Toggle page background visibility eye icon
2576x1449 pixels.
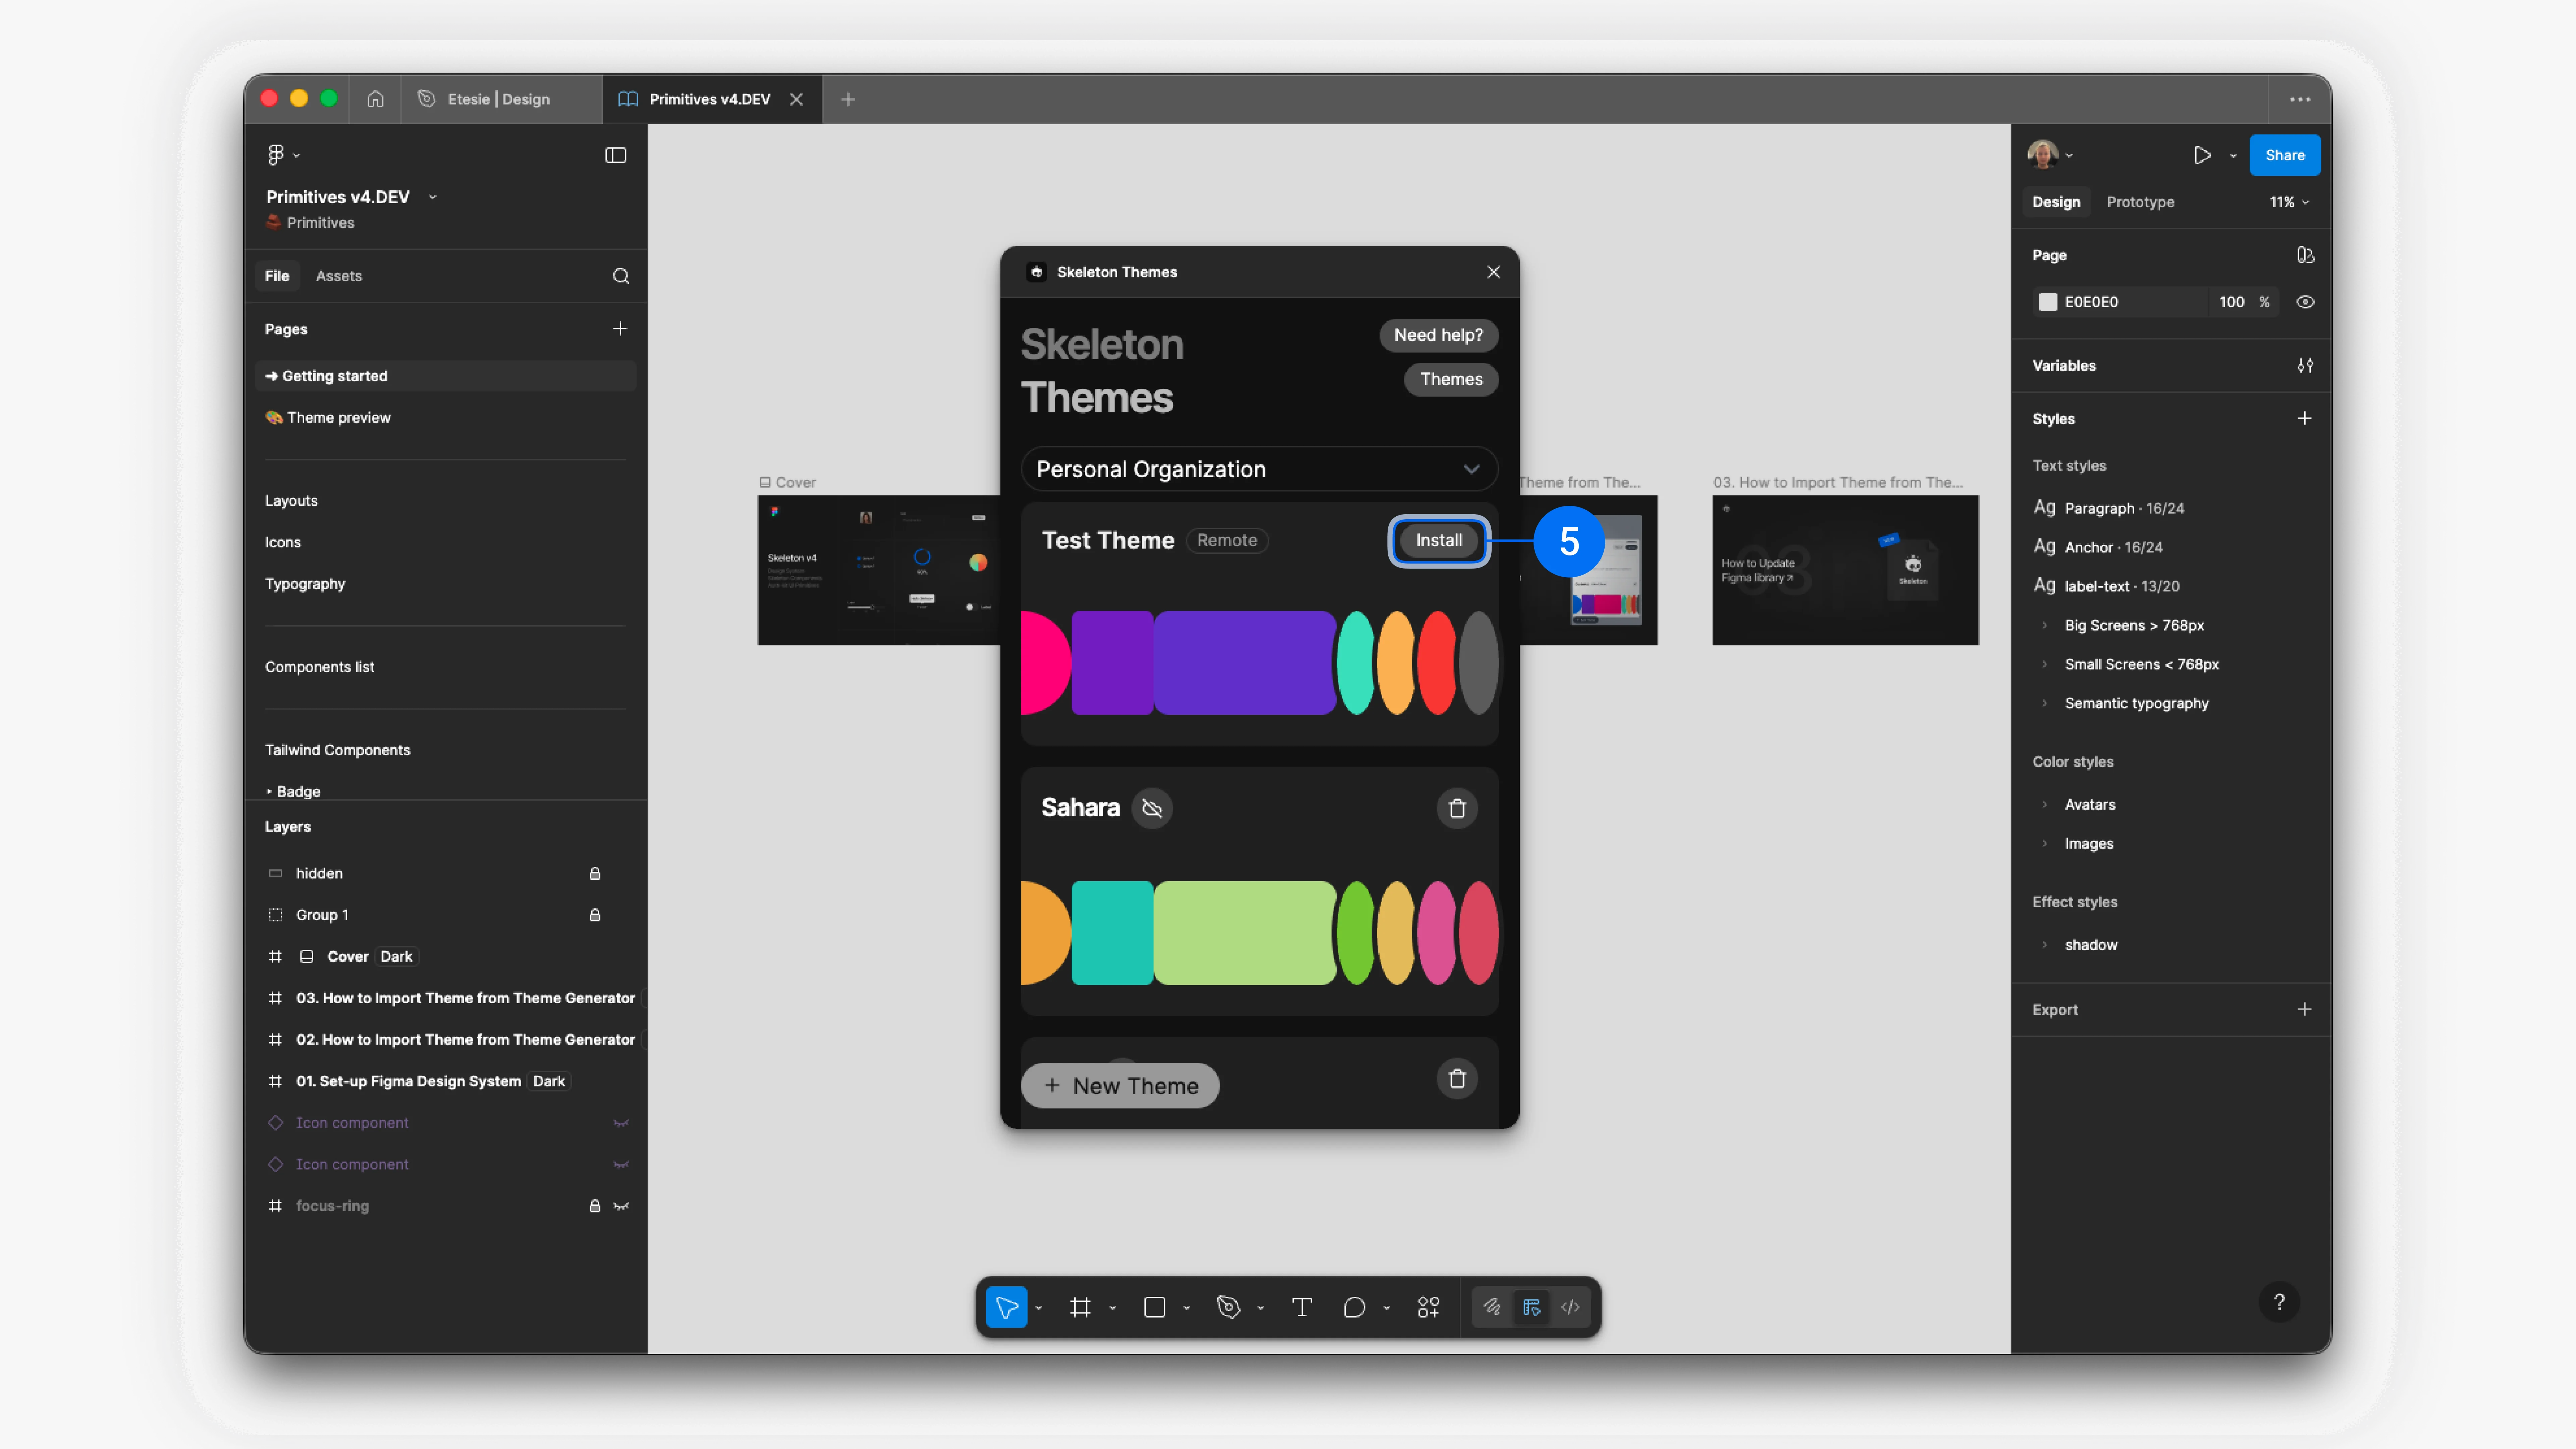click(x=2305, y=302)
